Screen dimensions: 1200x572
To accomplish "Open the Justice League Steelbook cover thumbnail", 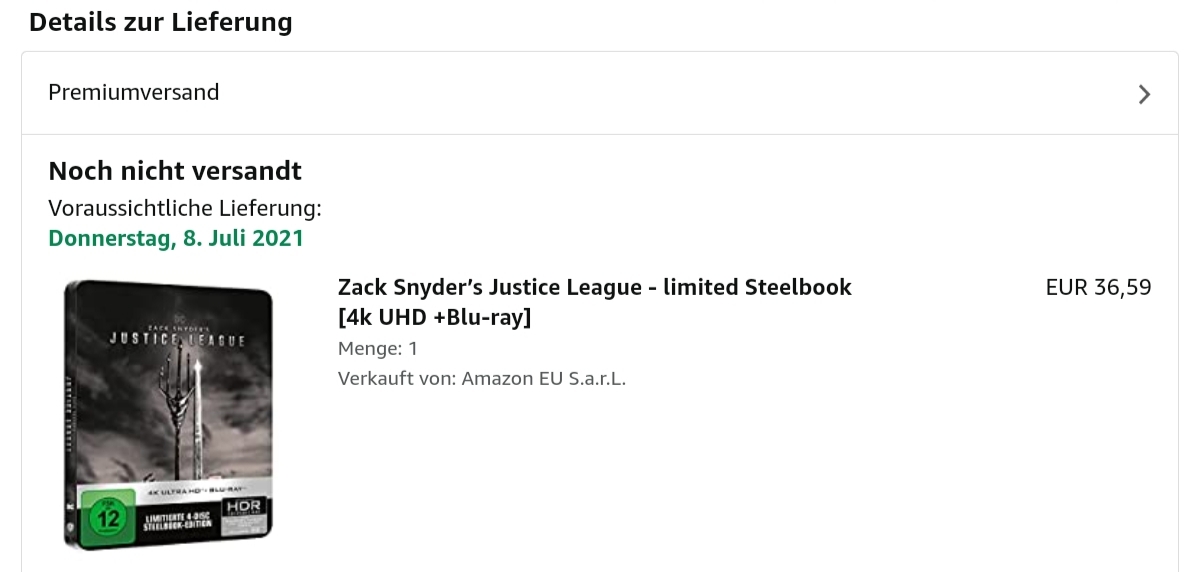I will click(169, 415).
